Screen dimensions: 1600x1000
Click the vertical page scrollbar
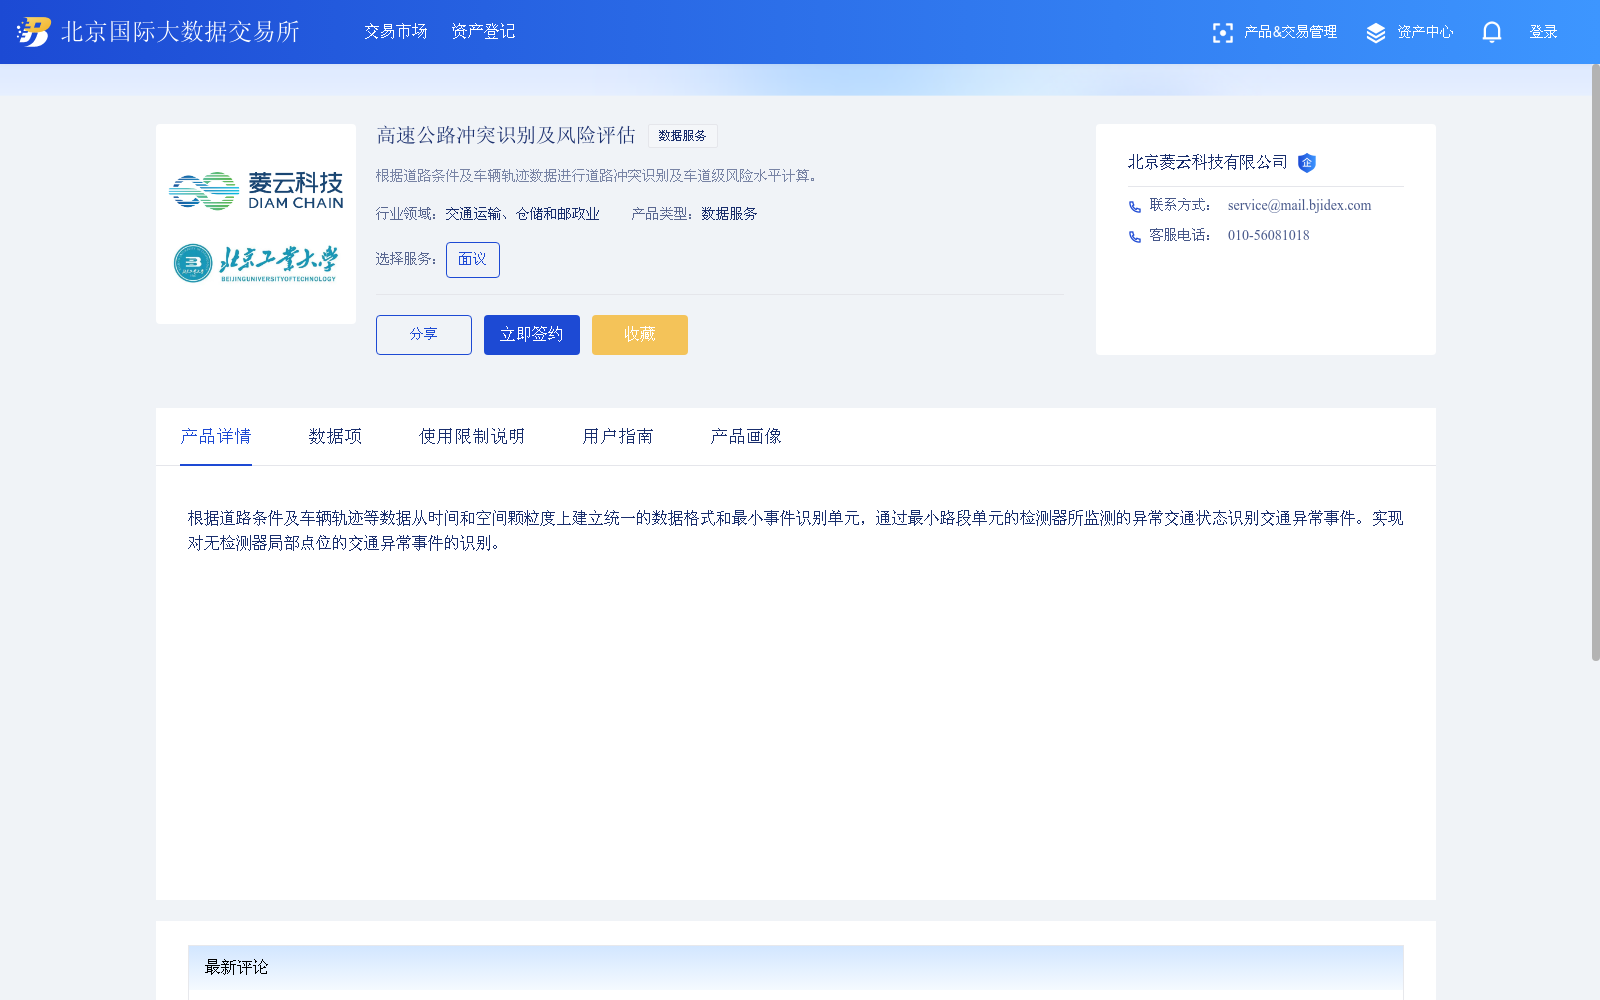(x=1595, y=362)
